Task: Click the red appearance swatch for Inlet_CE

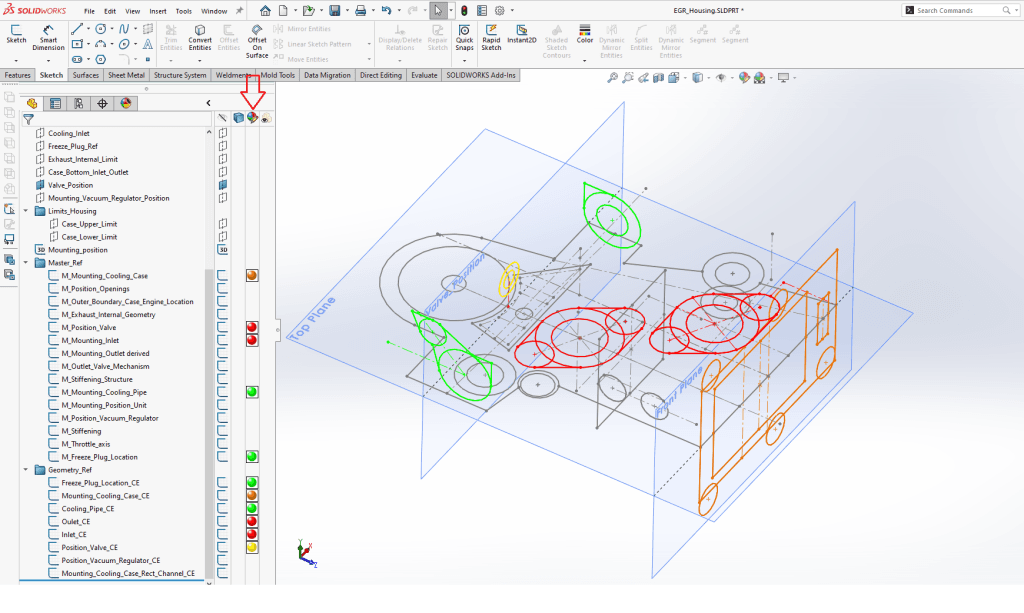Action: (252, 534)
